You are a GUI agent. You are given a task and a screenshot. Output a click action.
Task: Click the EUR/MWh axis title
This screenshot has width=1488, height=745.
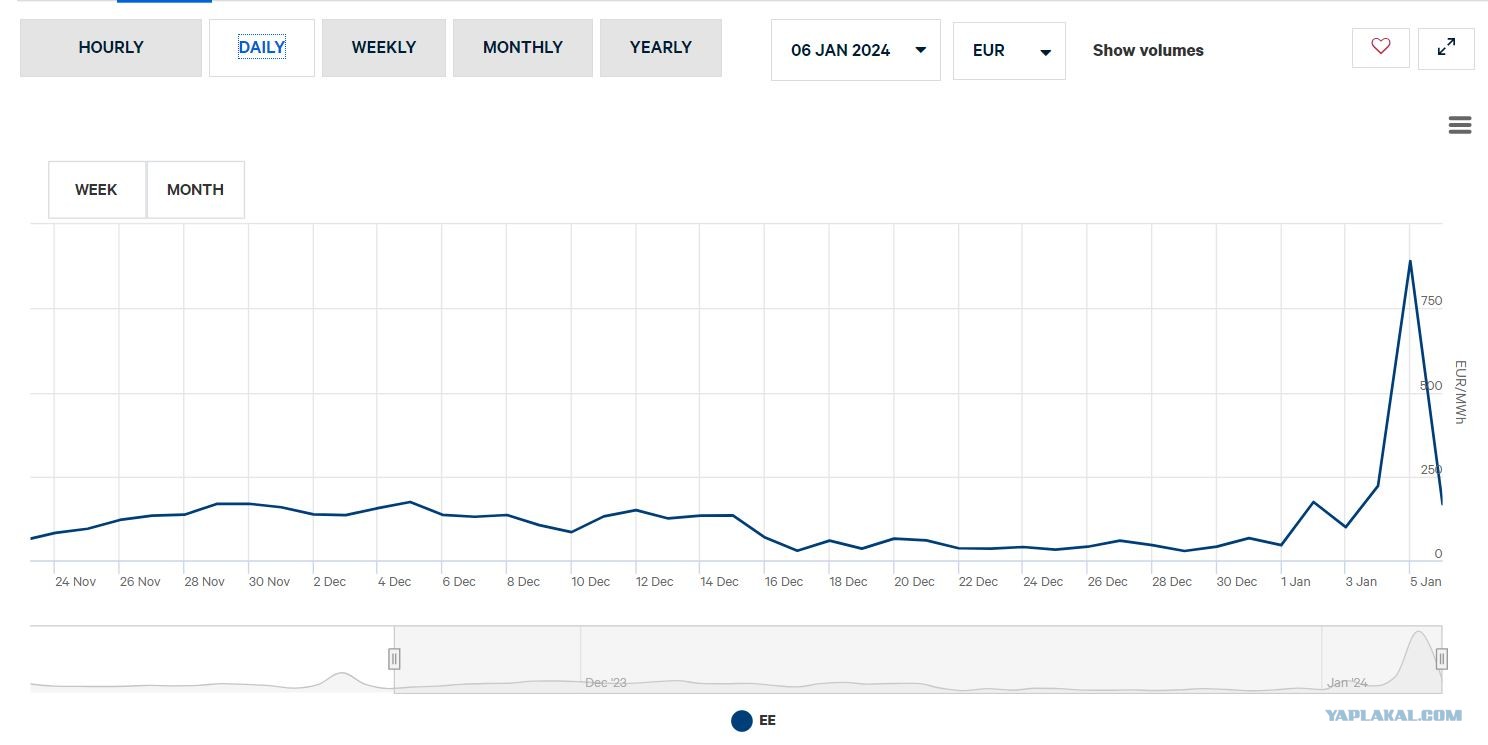click(x=1460, y=392)
